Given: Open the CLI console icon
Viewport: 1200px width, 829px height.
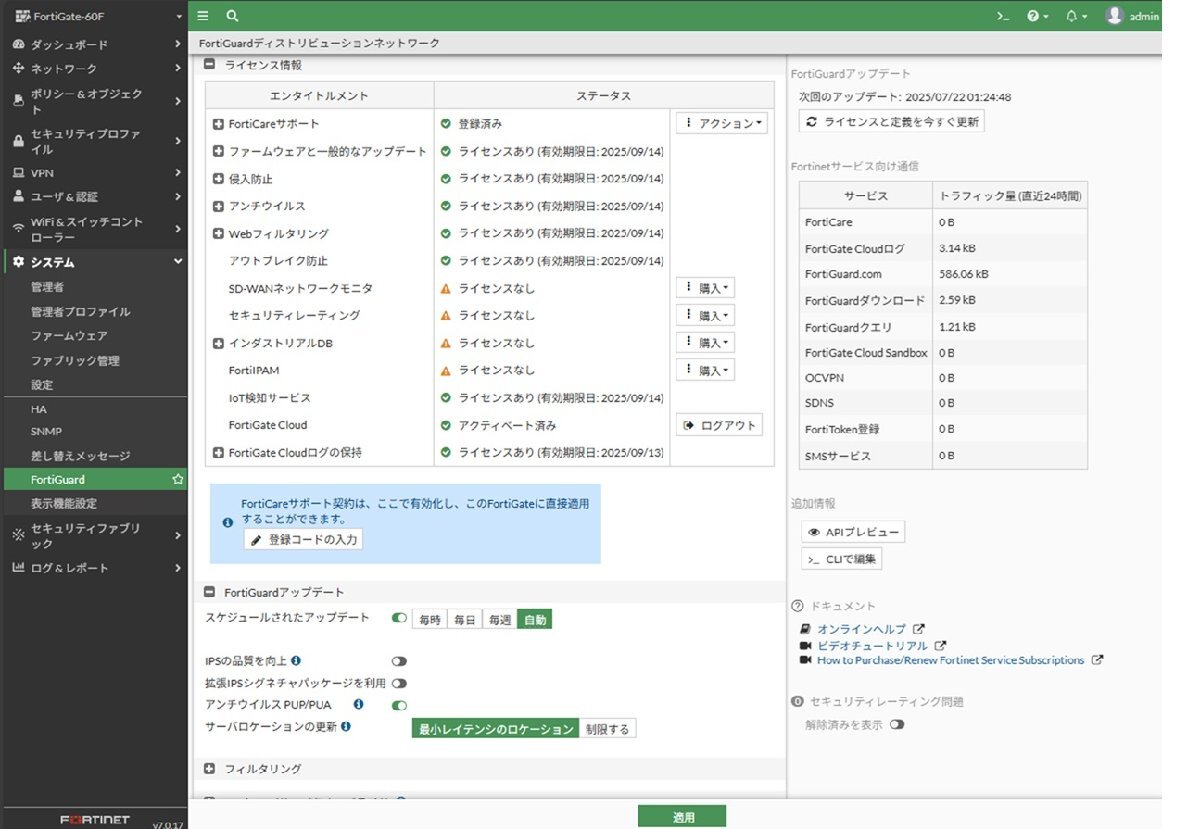Looking at the screenshot, I should click(1003, 17).
